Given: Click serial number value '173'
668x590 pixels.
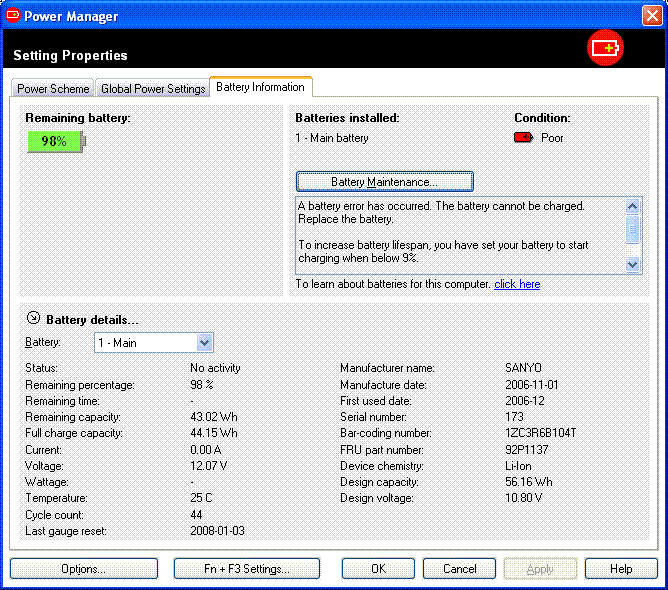Looking at the screenshot, I should pyautogui.click(x=514, y=417).
